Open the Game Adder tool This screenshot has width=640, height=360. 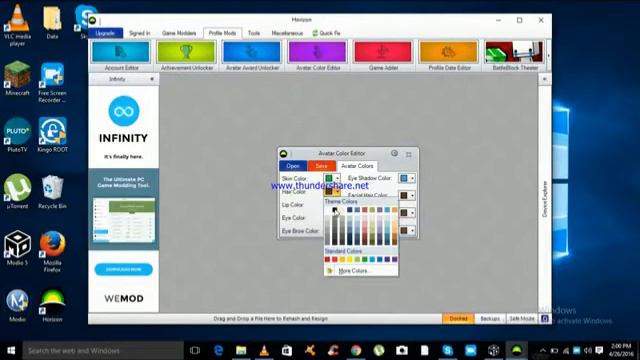point(383,56)
